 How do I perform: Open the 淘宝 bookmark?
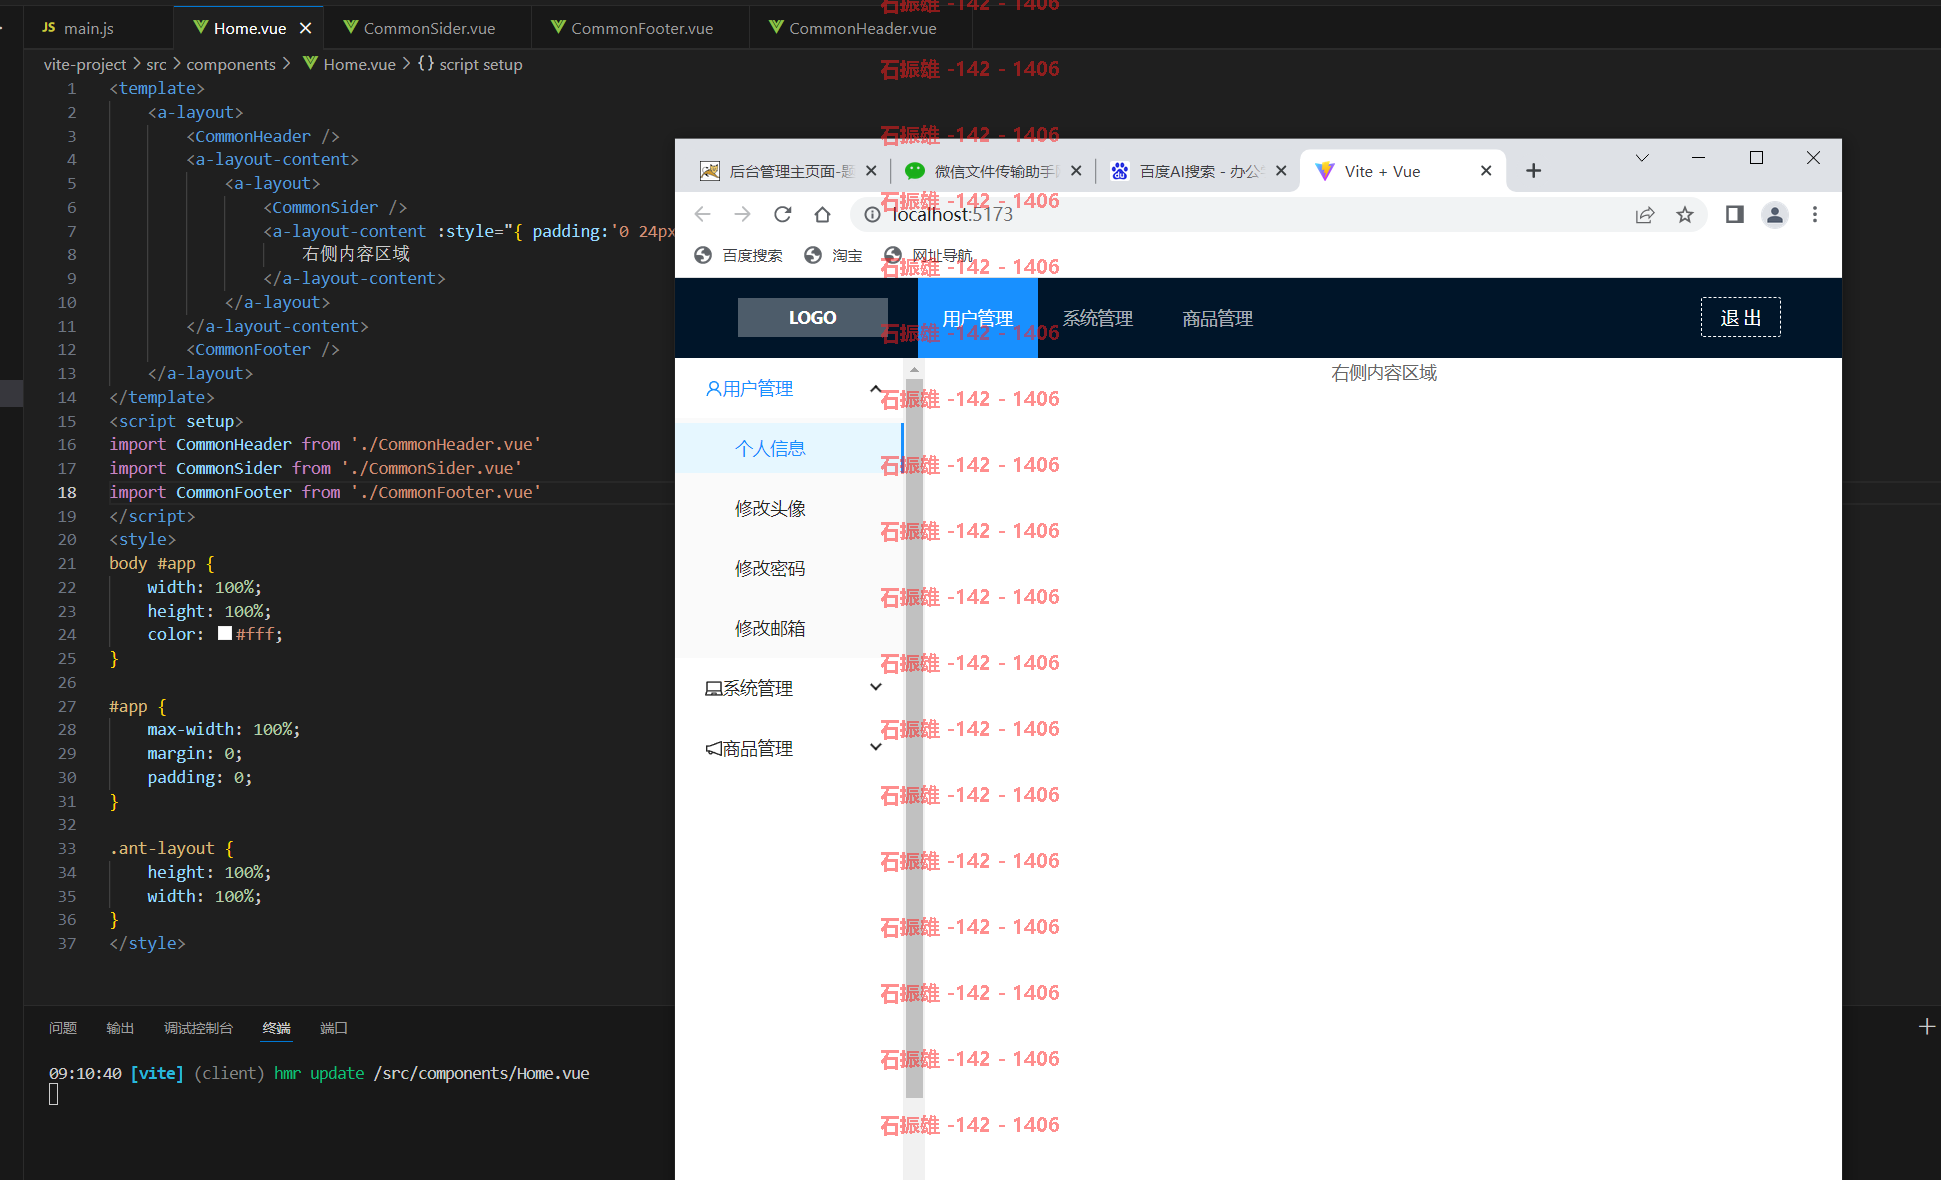coord(833,255)
